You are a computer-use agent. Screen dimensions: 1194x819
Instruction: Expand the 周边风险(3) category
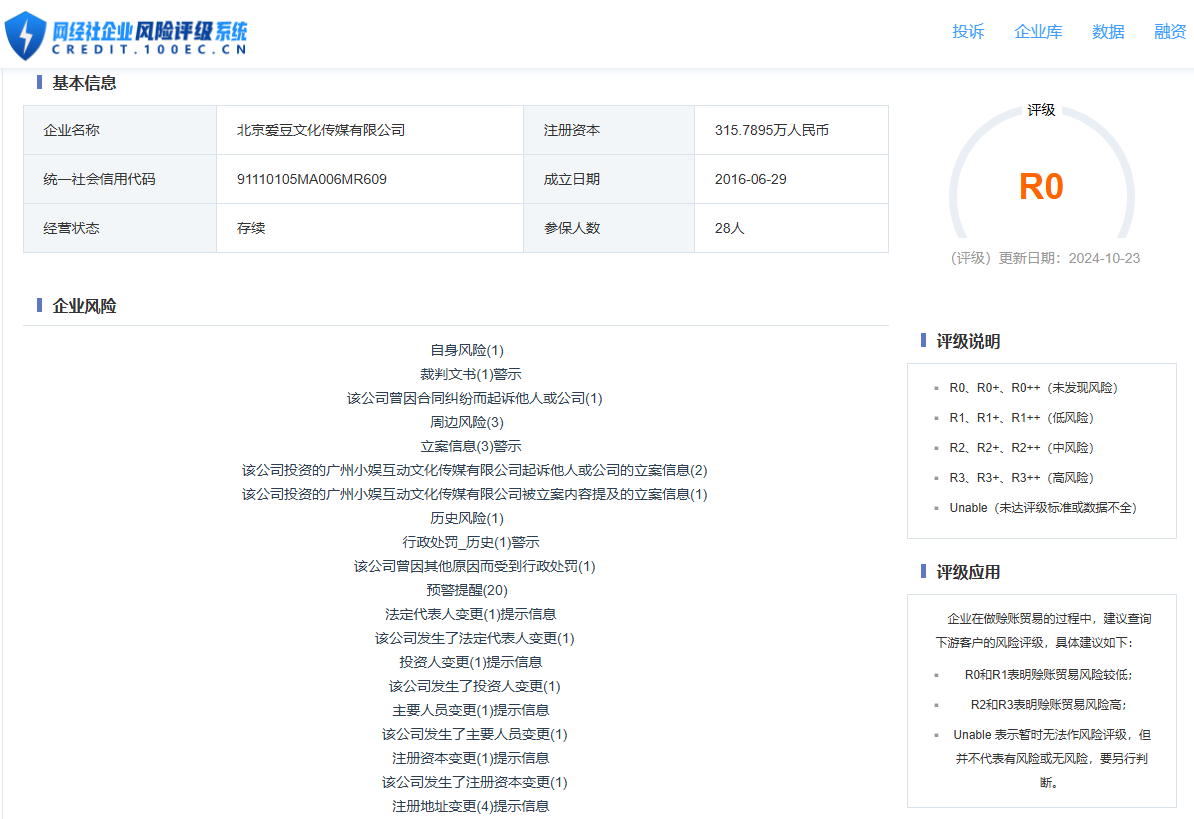(x=467, y=422)
